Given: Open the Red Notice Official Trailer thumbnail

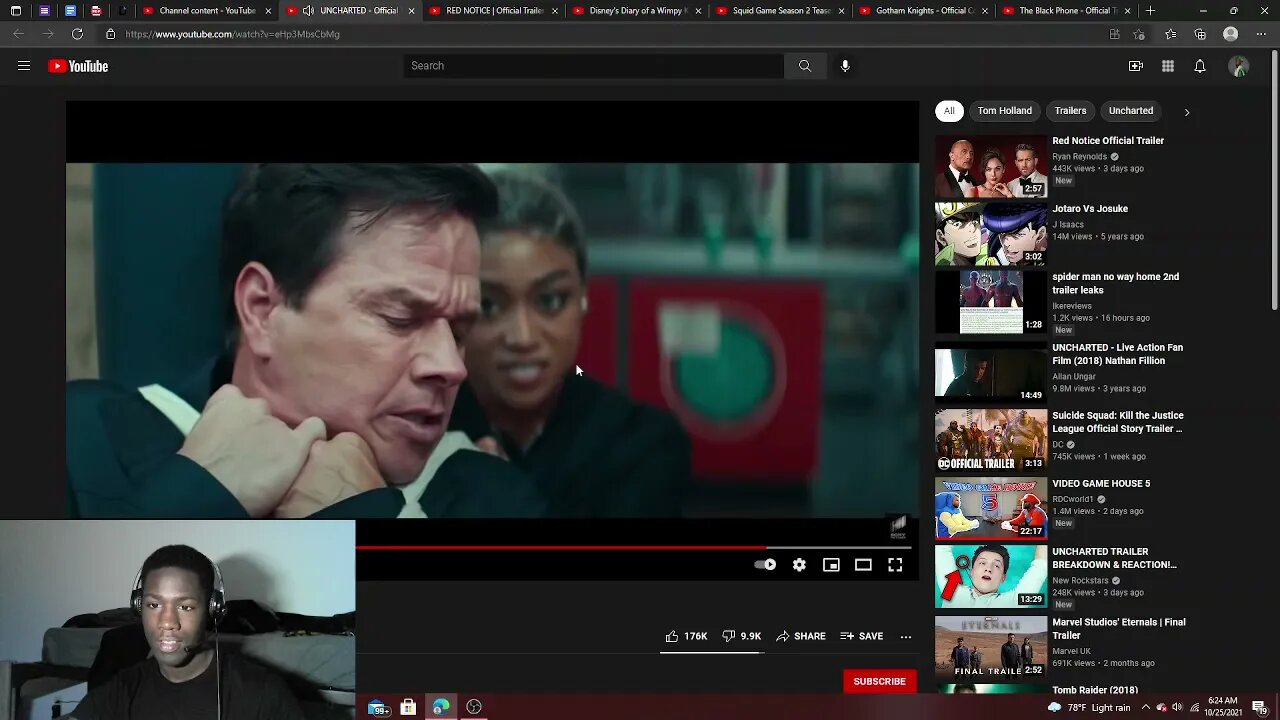Looking at the screenshot, I should point(991,166).
